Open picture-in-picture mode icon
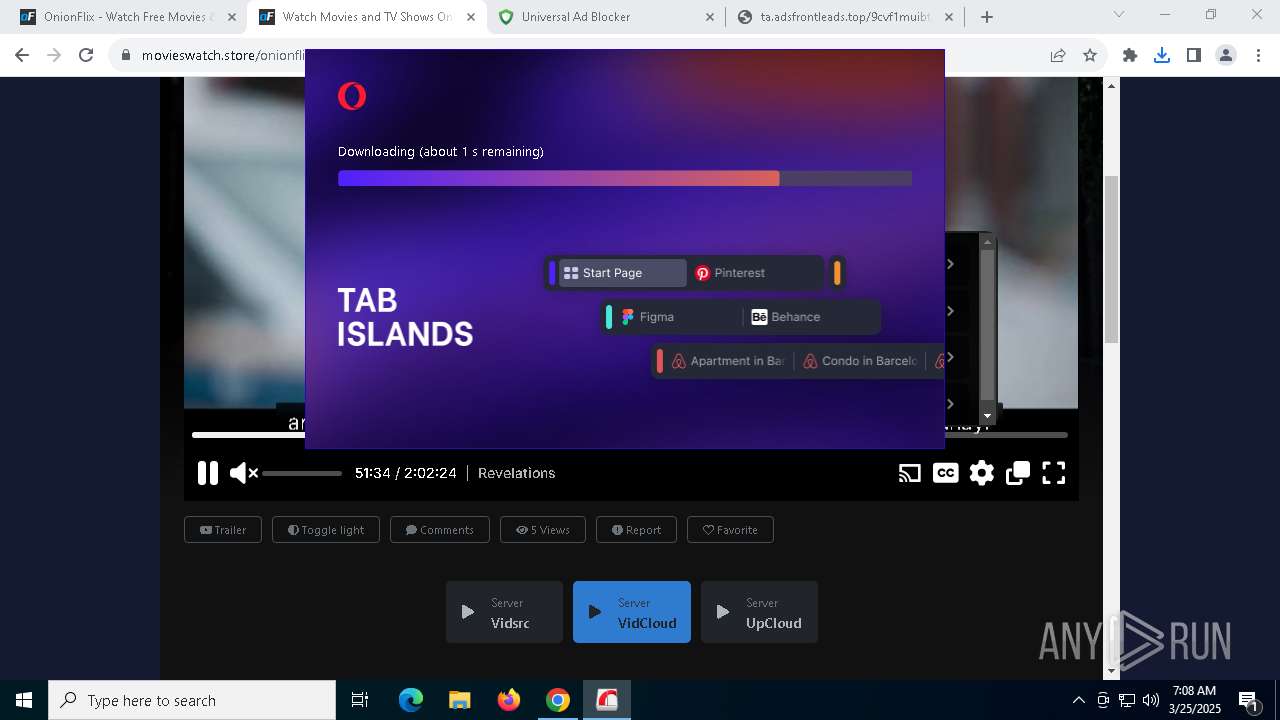This screenshot has width=1280, height=720. (1018, 473)
